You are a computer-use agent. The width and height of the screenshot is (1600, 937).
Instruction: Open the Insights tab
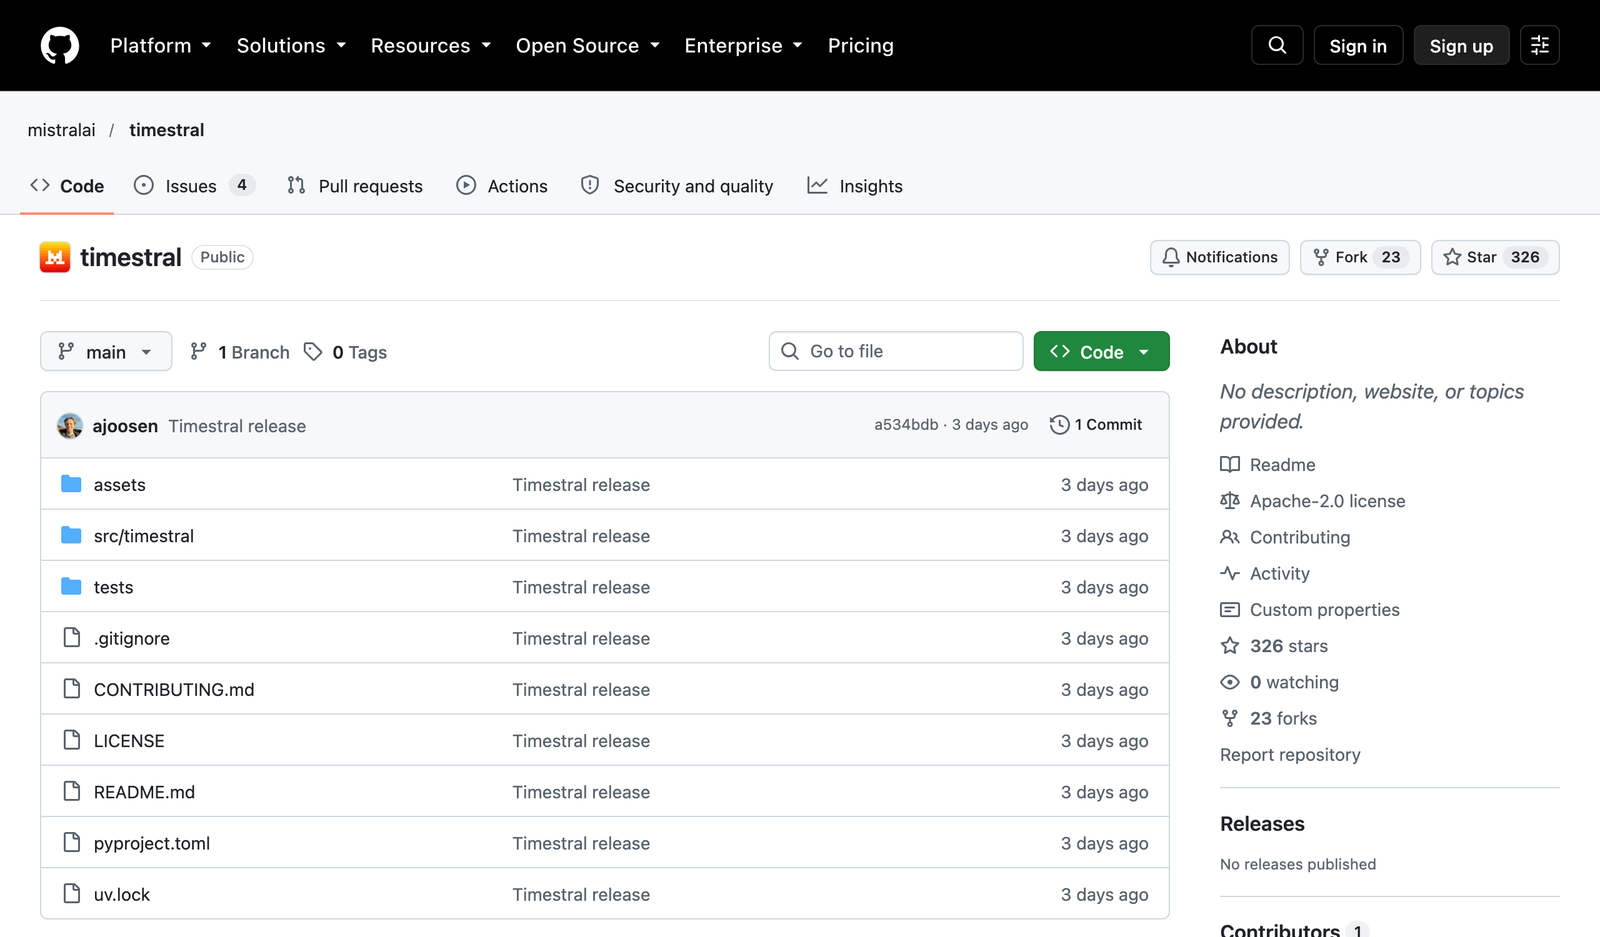point(855,186)
